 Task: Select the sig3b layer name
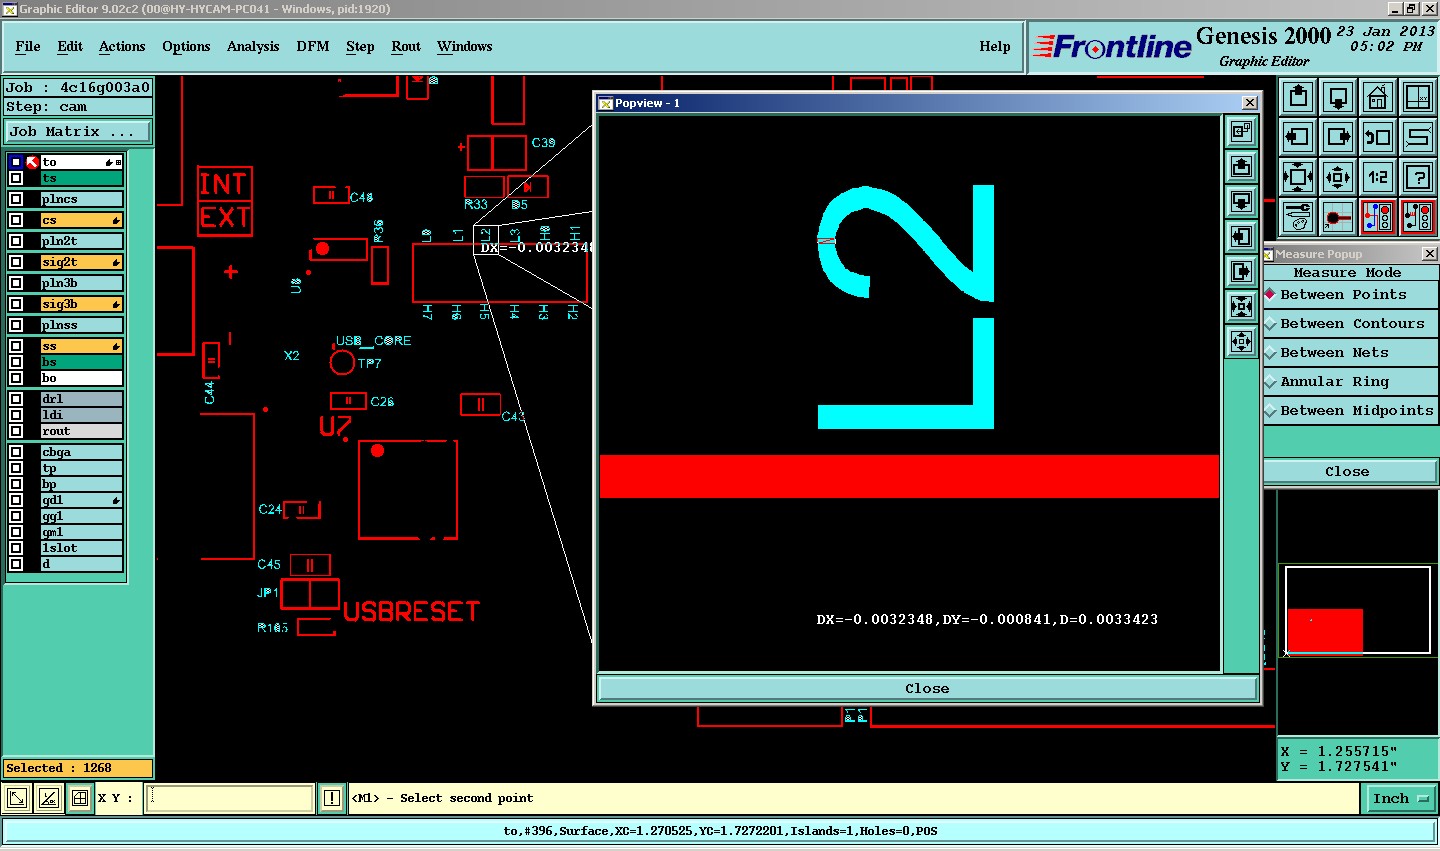tap(81, 304)
